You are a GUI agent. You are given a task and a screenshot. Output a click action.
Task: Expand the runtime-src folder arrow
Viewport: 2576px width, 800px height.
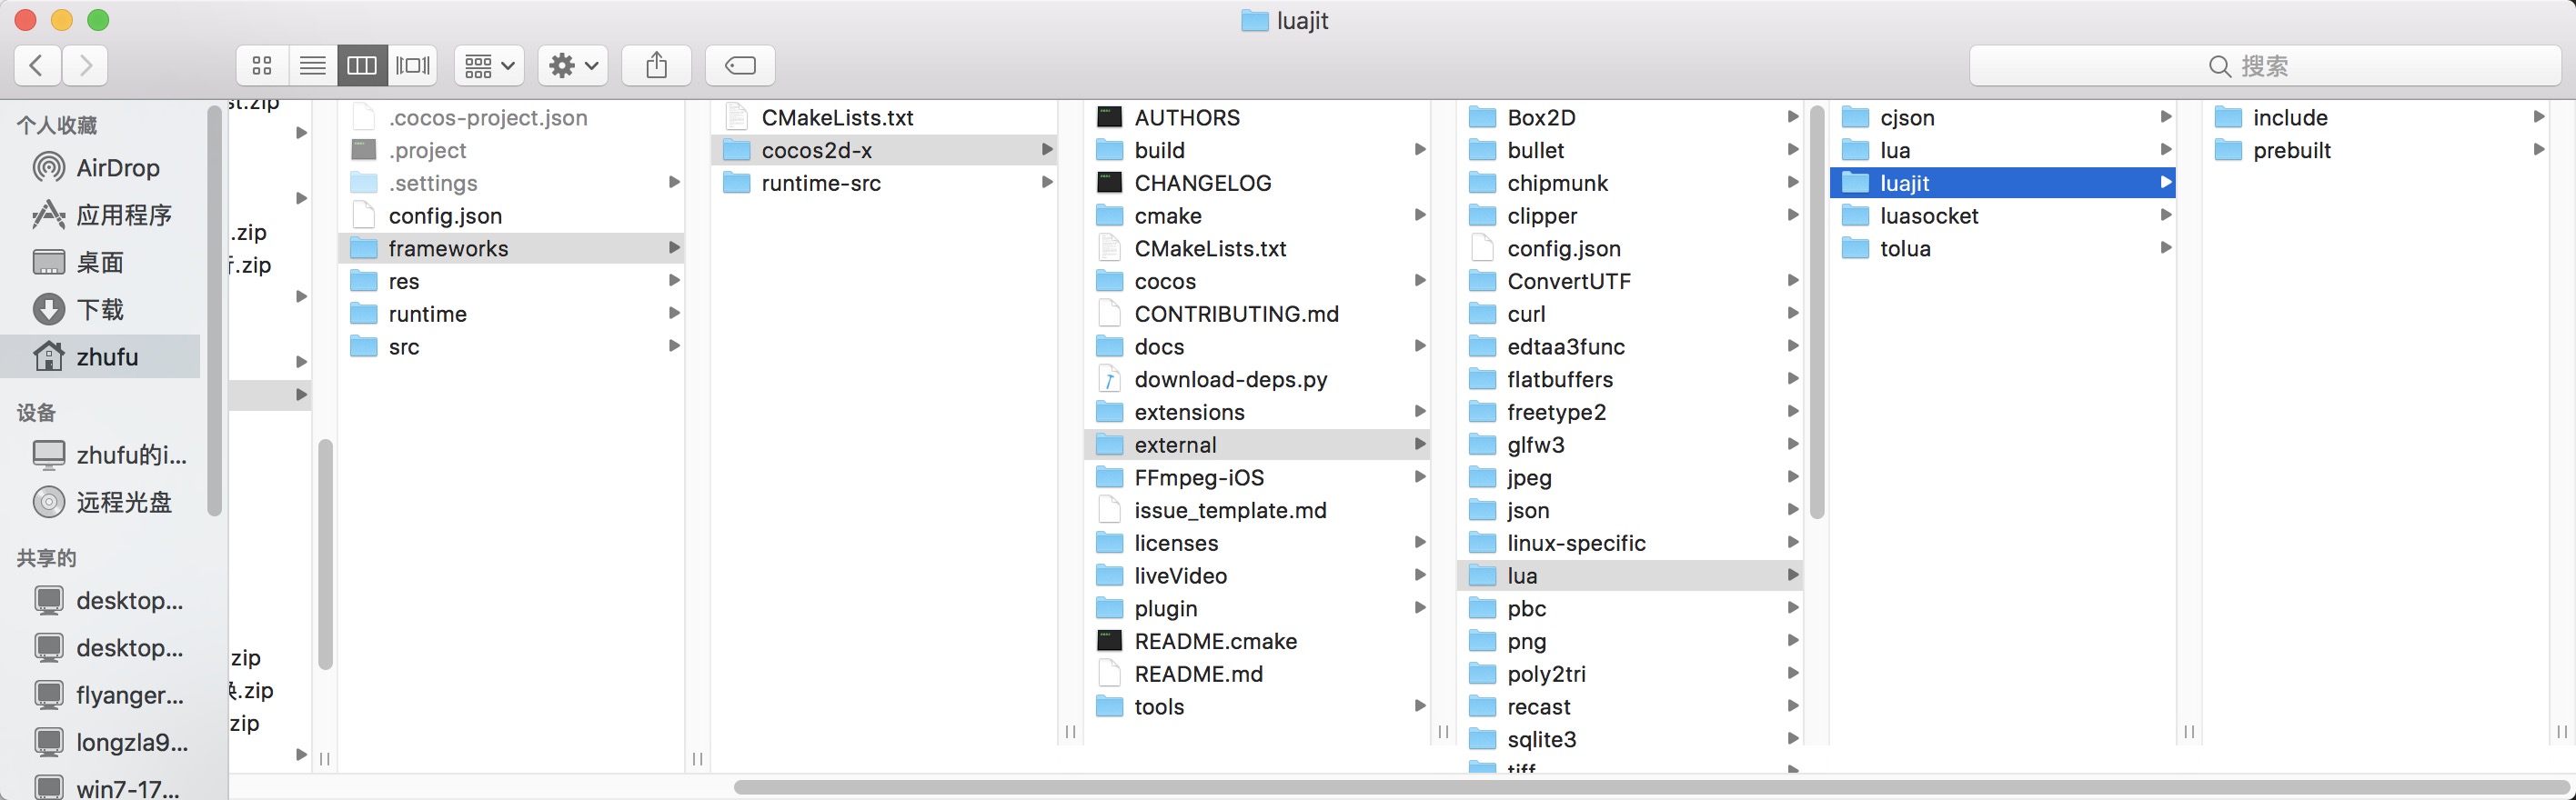1047,183
